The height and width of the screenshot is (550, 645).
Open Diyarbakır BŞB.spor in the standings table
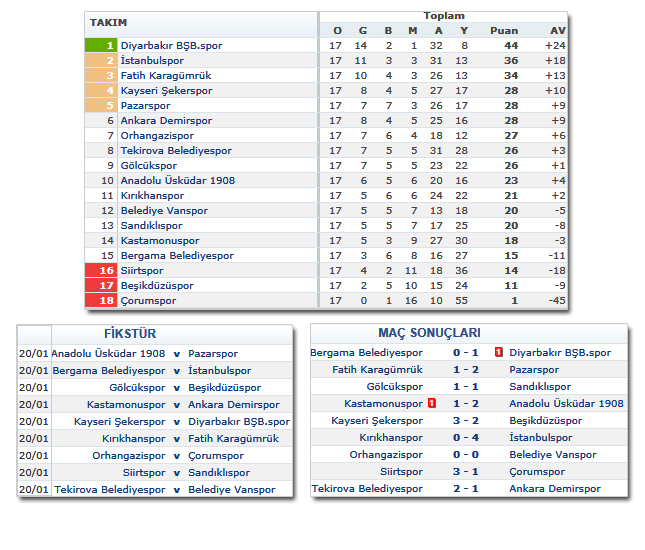coord(171,45)
